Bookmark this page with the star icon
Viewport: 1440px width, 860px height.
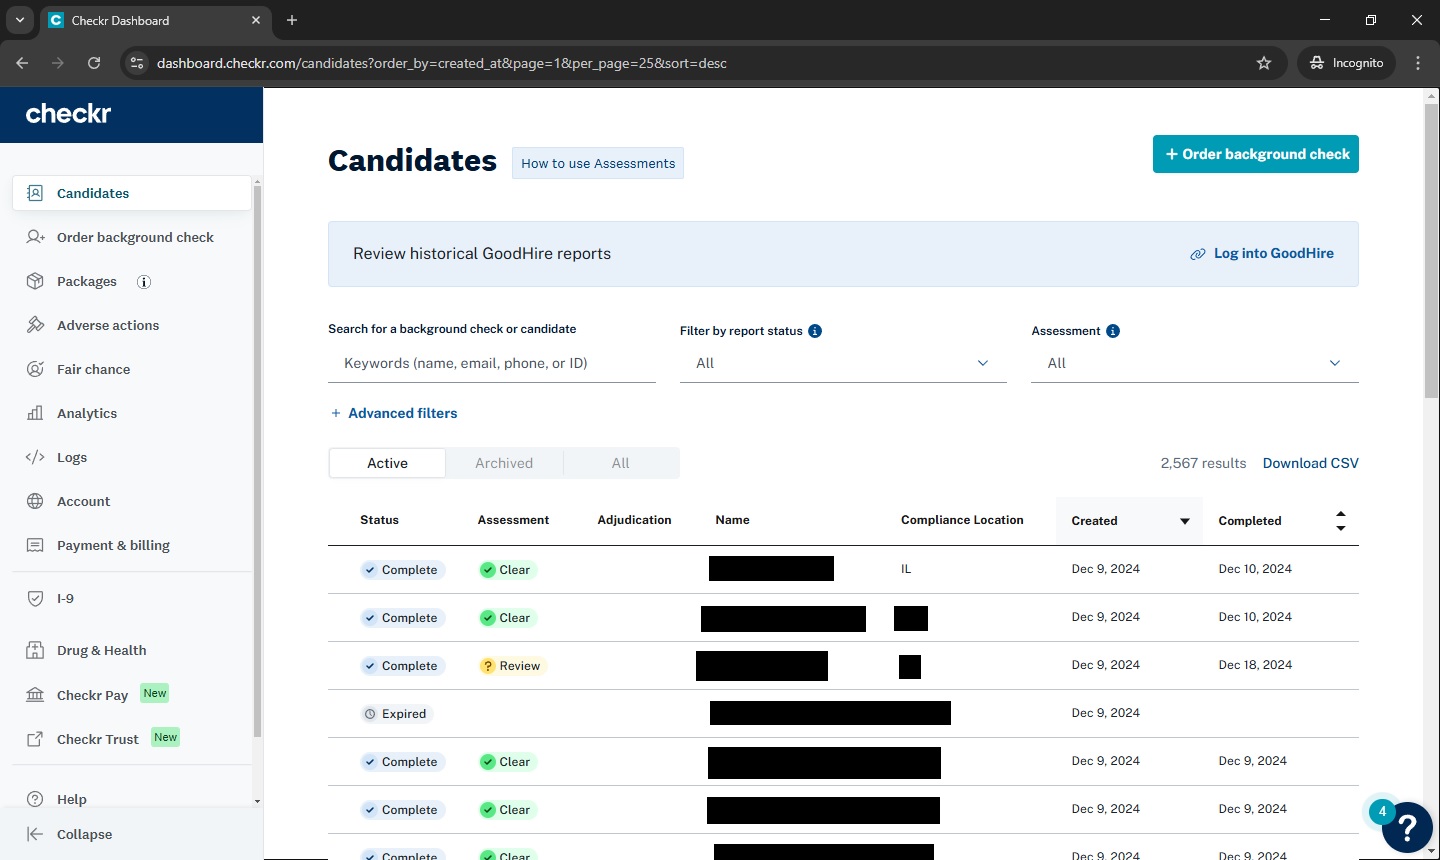pyautogui.click(x=1264, y=63)
